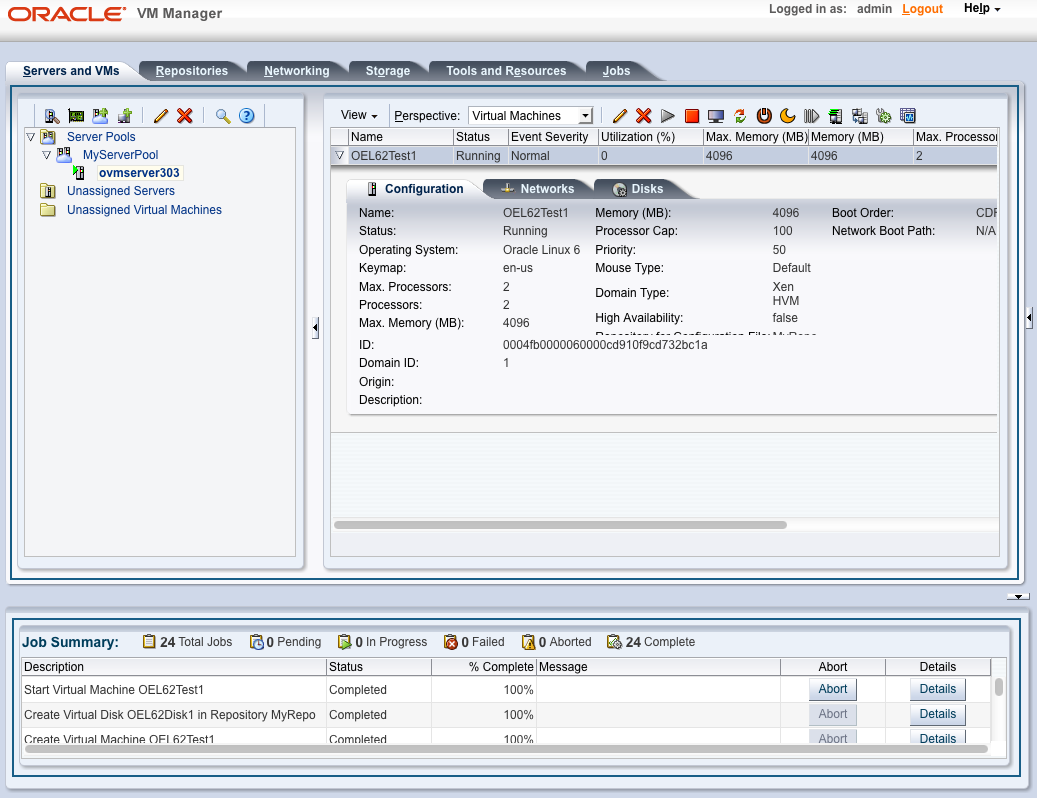Click the wrench and gear VM settings icon
Viewport: 1037px width, 798px height.
[x=884, y=116]
